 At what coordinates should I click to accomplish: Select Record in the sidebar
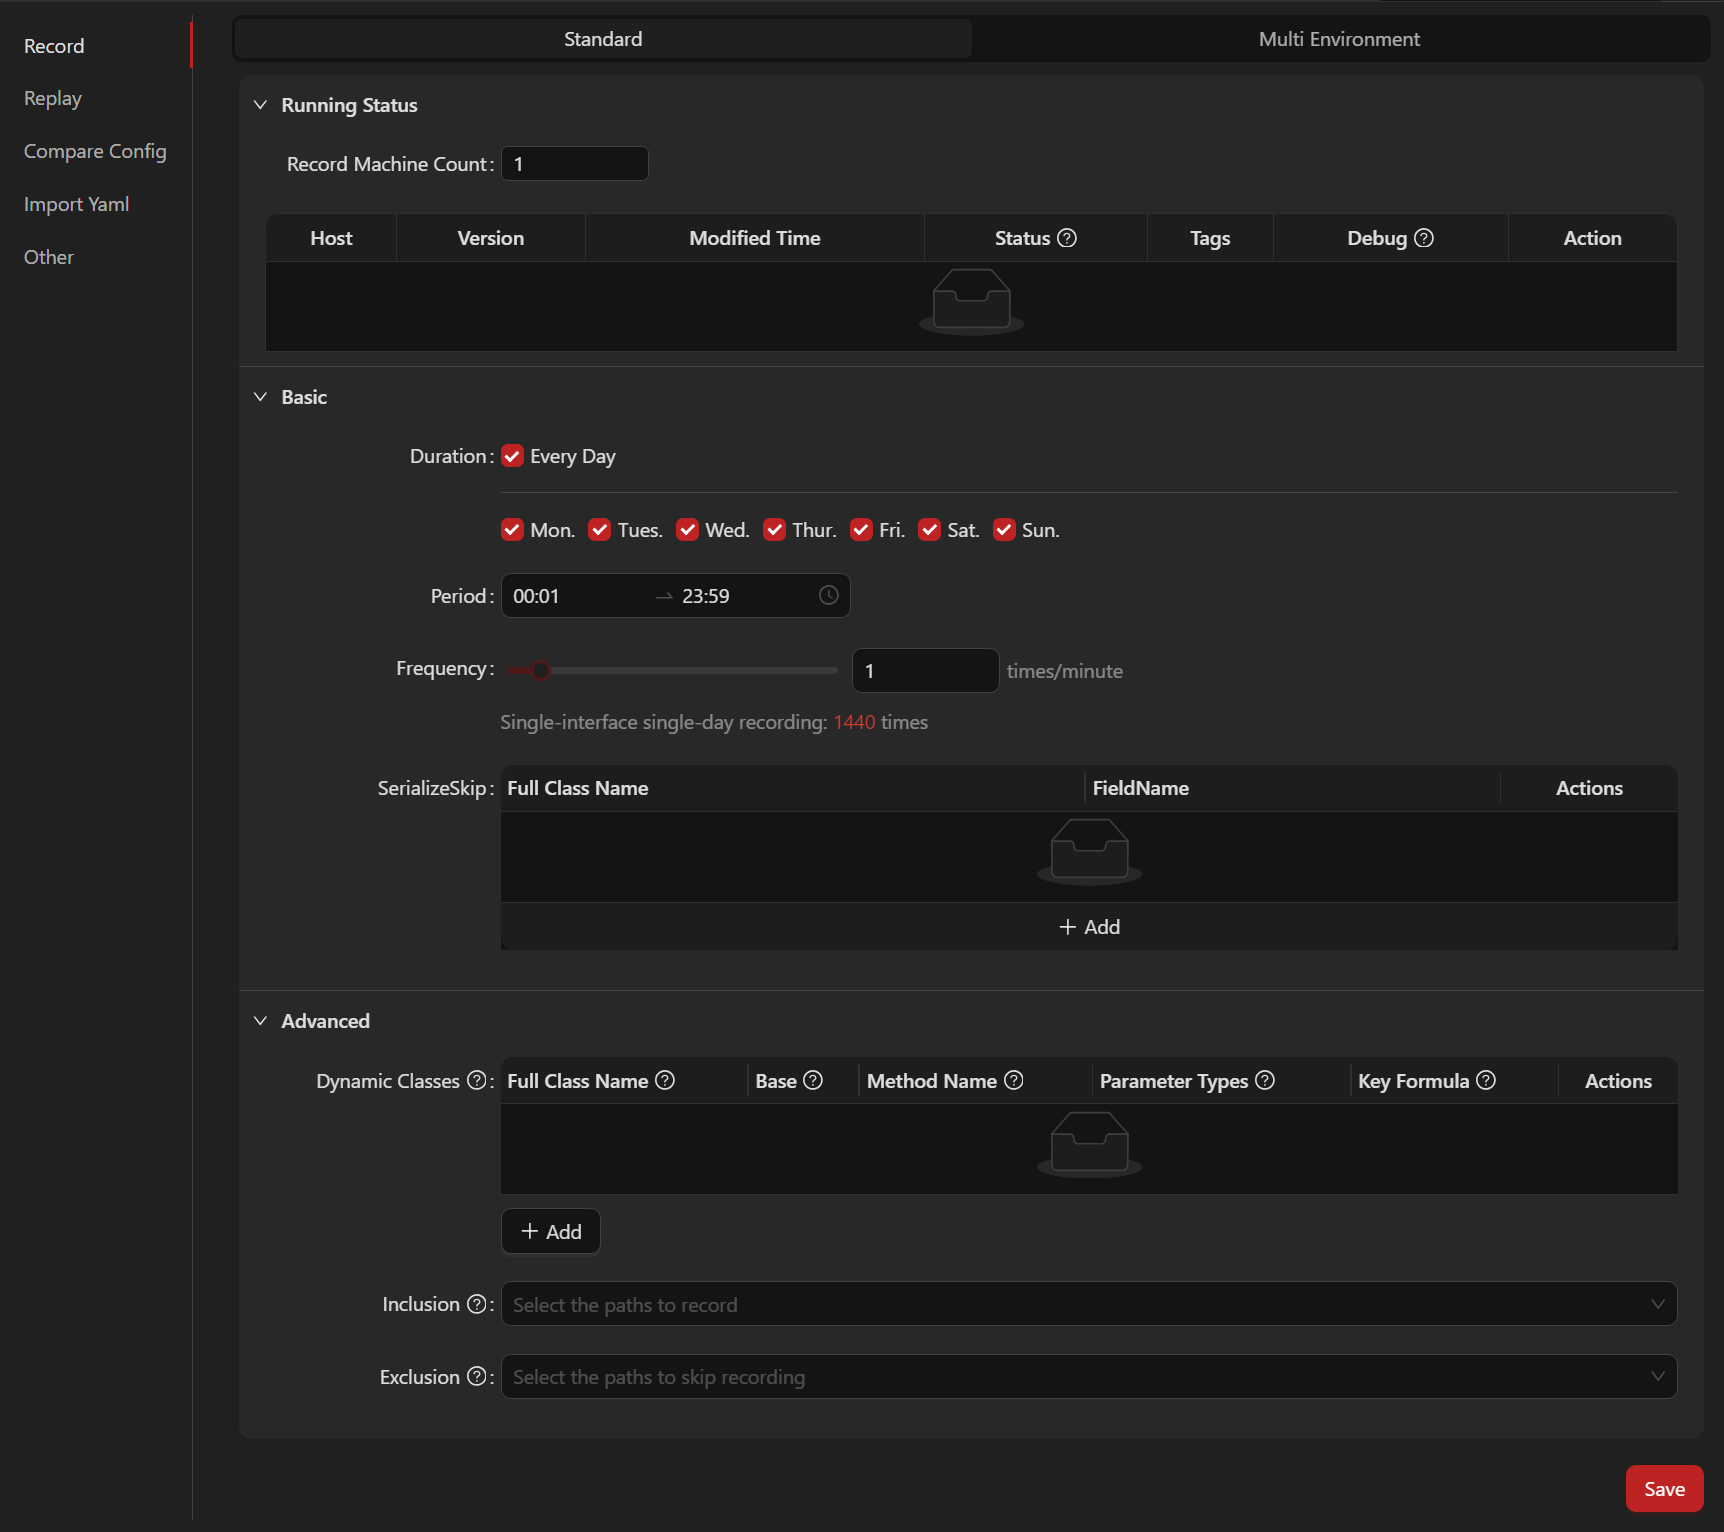(54, 46)
